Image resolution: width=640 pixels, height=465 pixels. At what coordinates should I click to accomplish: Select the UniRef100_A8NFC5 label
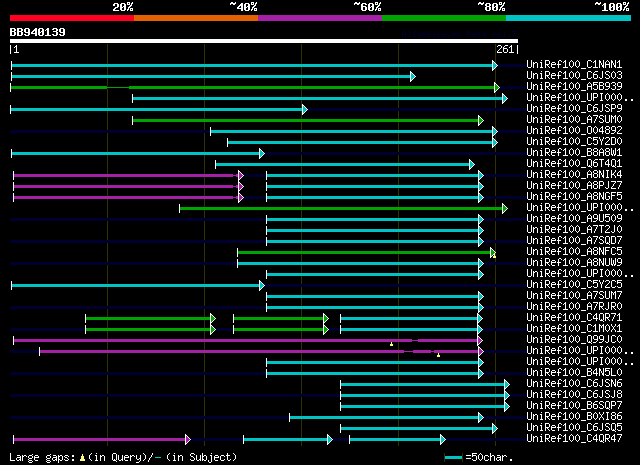point(574,251)
